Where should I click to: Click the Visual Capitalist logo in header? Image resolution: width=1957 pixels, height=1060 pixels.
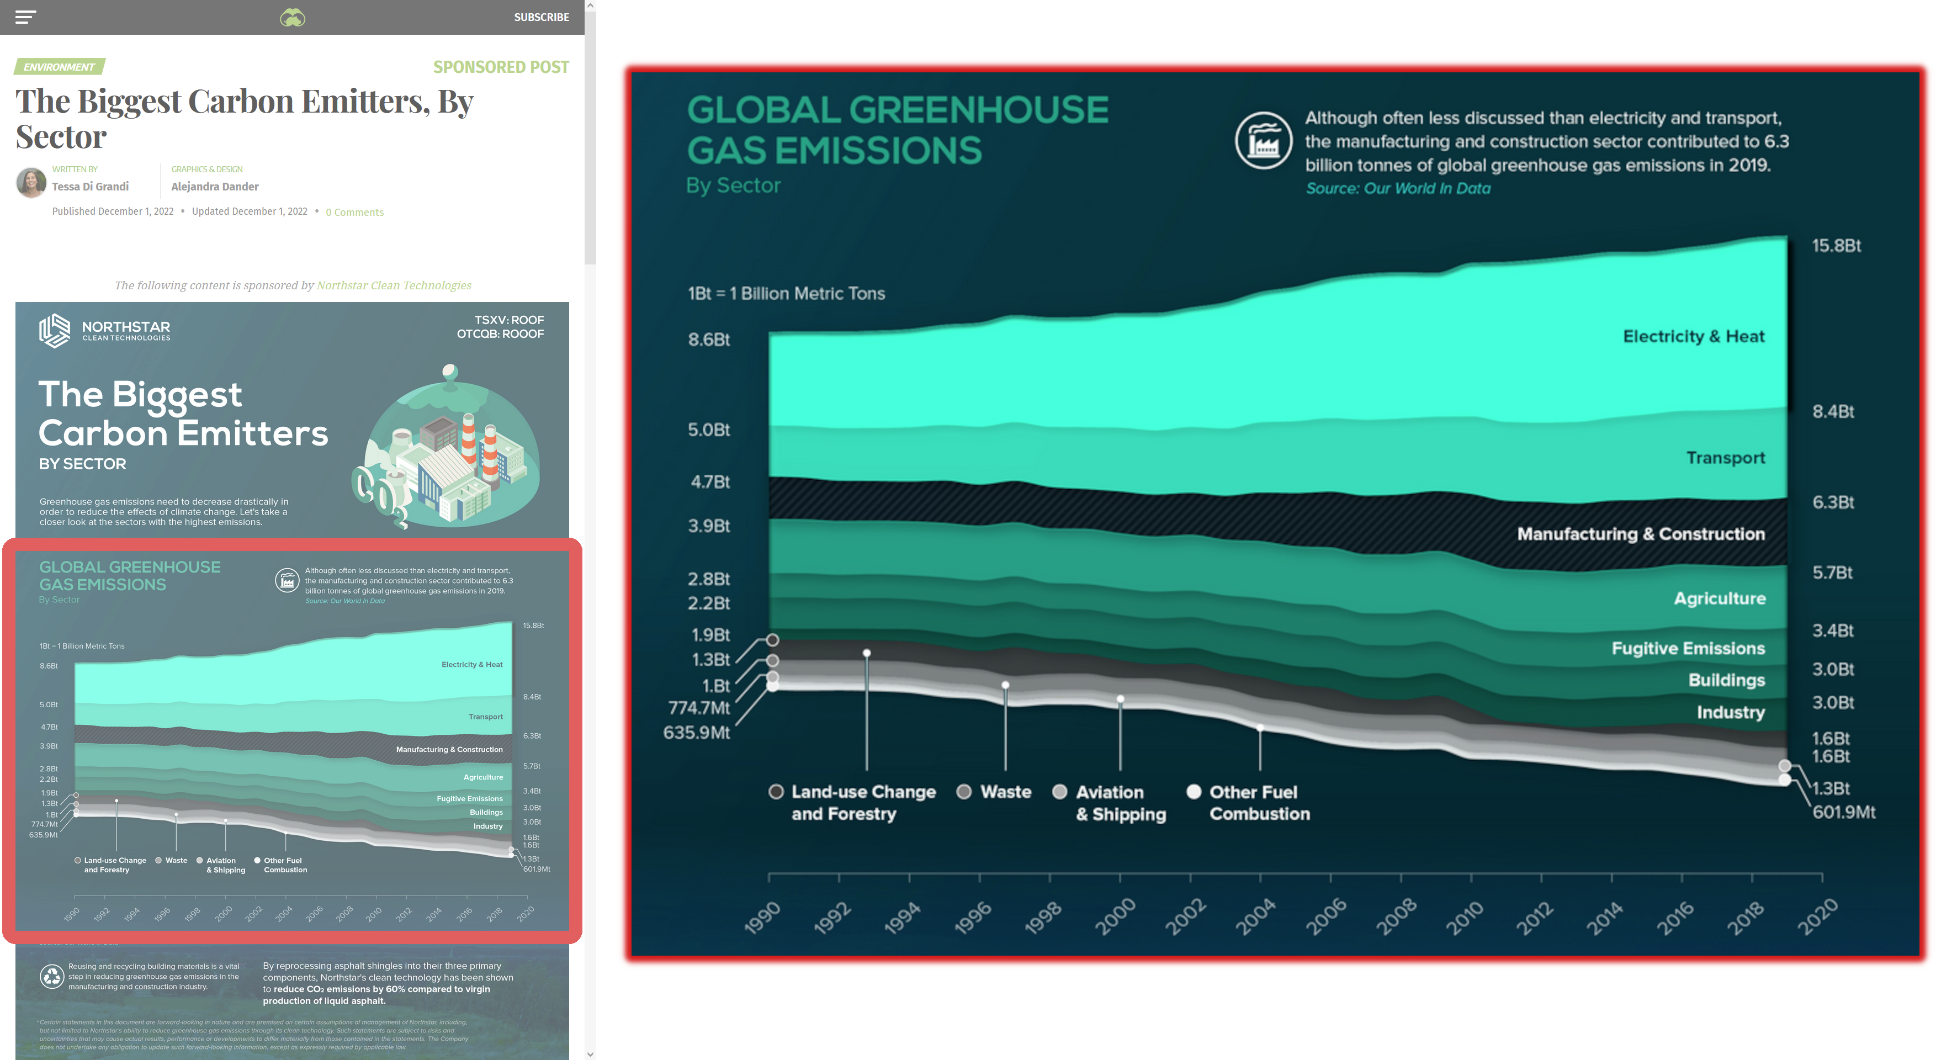click(292, 17)
